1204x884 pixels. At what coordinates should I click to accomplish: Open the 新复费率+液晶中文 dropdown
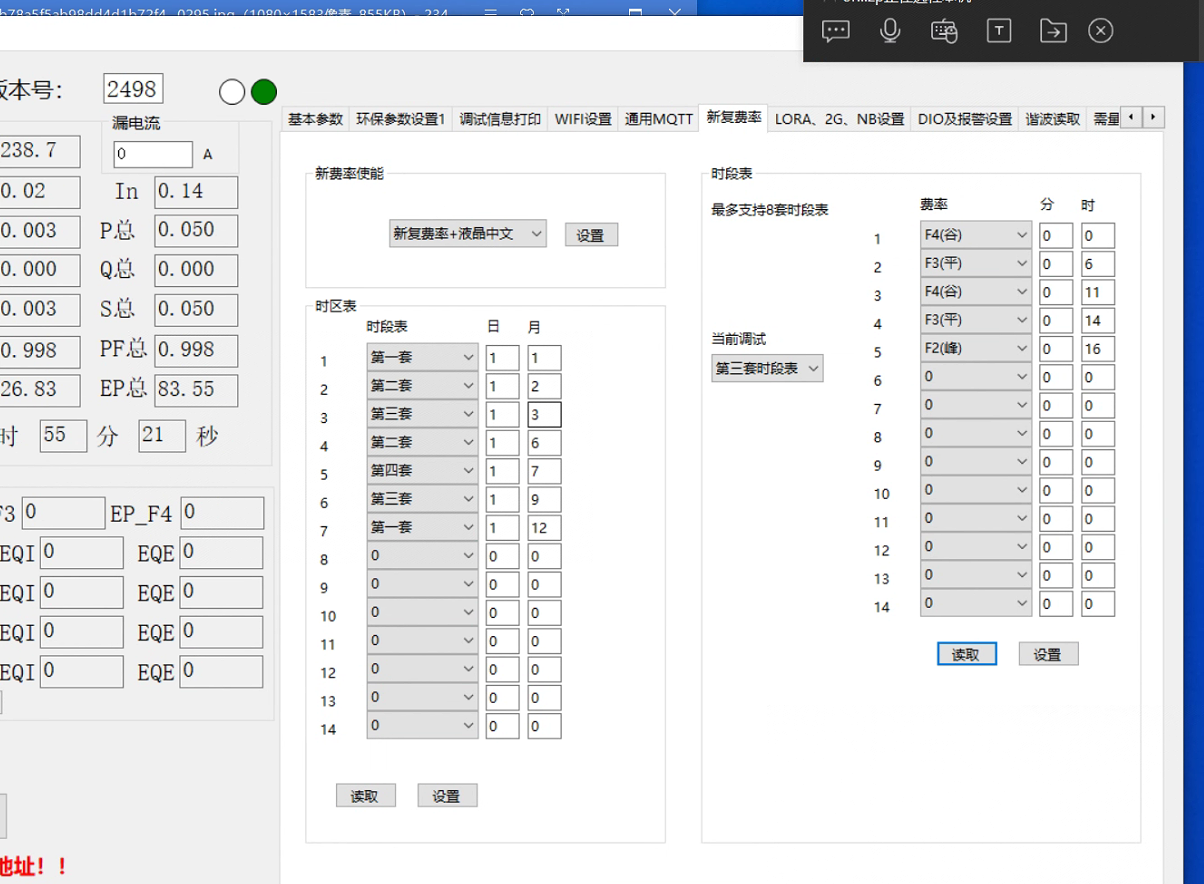[x=467, y=234]
